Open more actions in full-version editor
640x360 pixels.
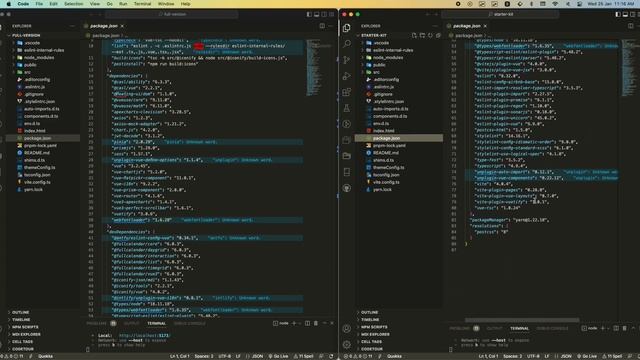(331, 26)
